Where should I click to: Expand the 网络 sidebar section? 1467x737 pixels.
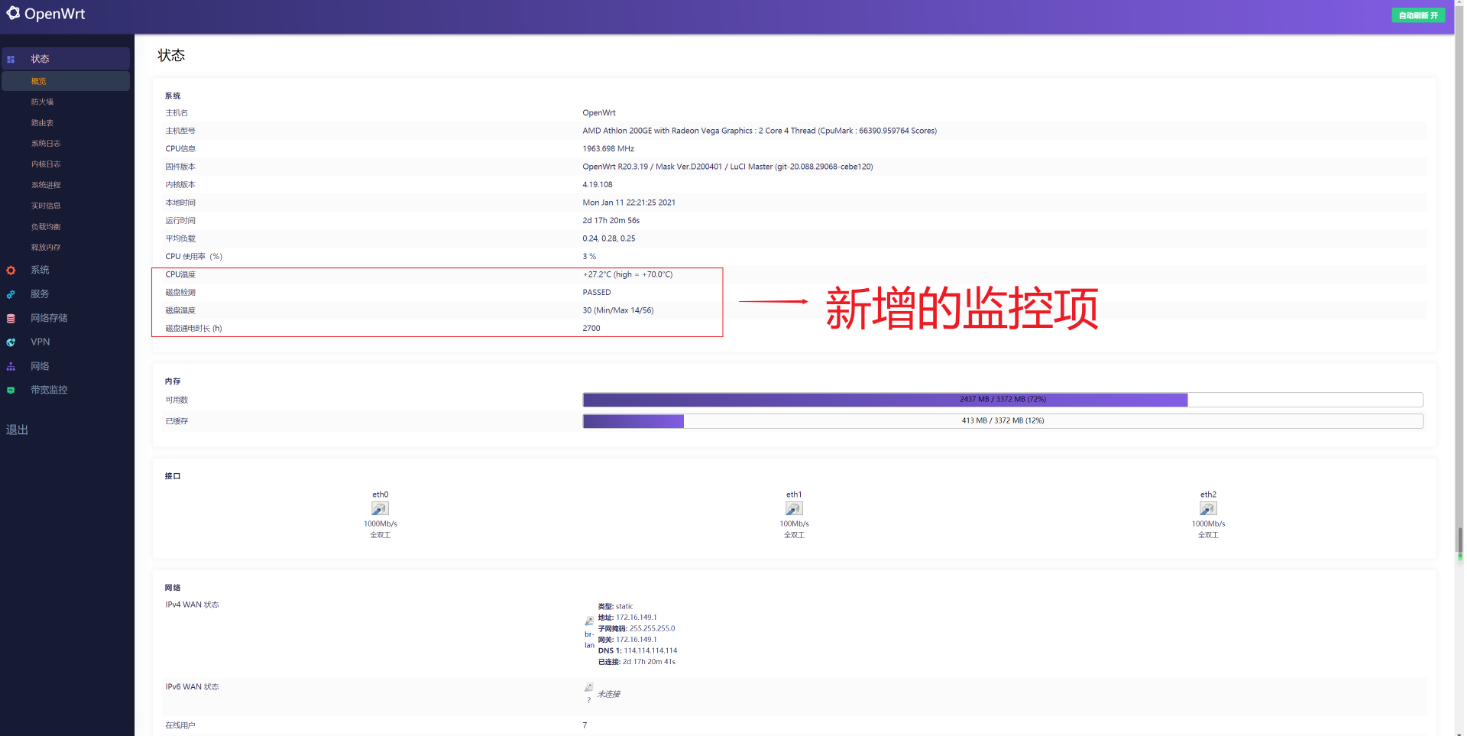pos(40,366)
